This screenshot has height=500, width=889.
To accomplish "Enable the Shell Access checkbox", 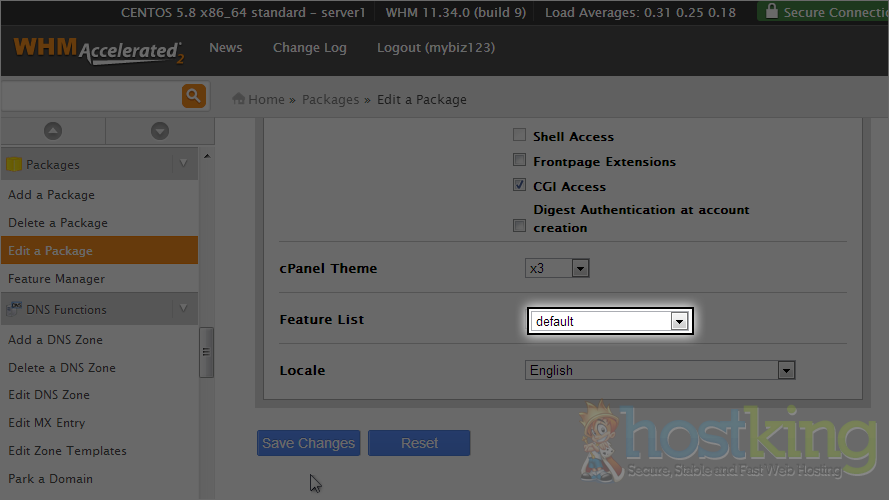I will click(x=519, y=136).
